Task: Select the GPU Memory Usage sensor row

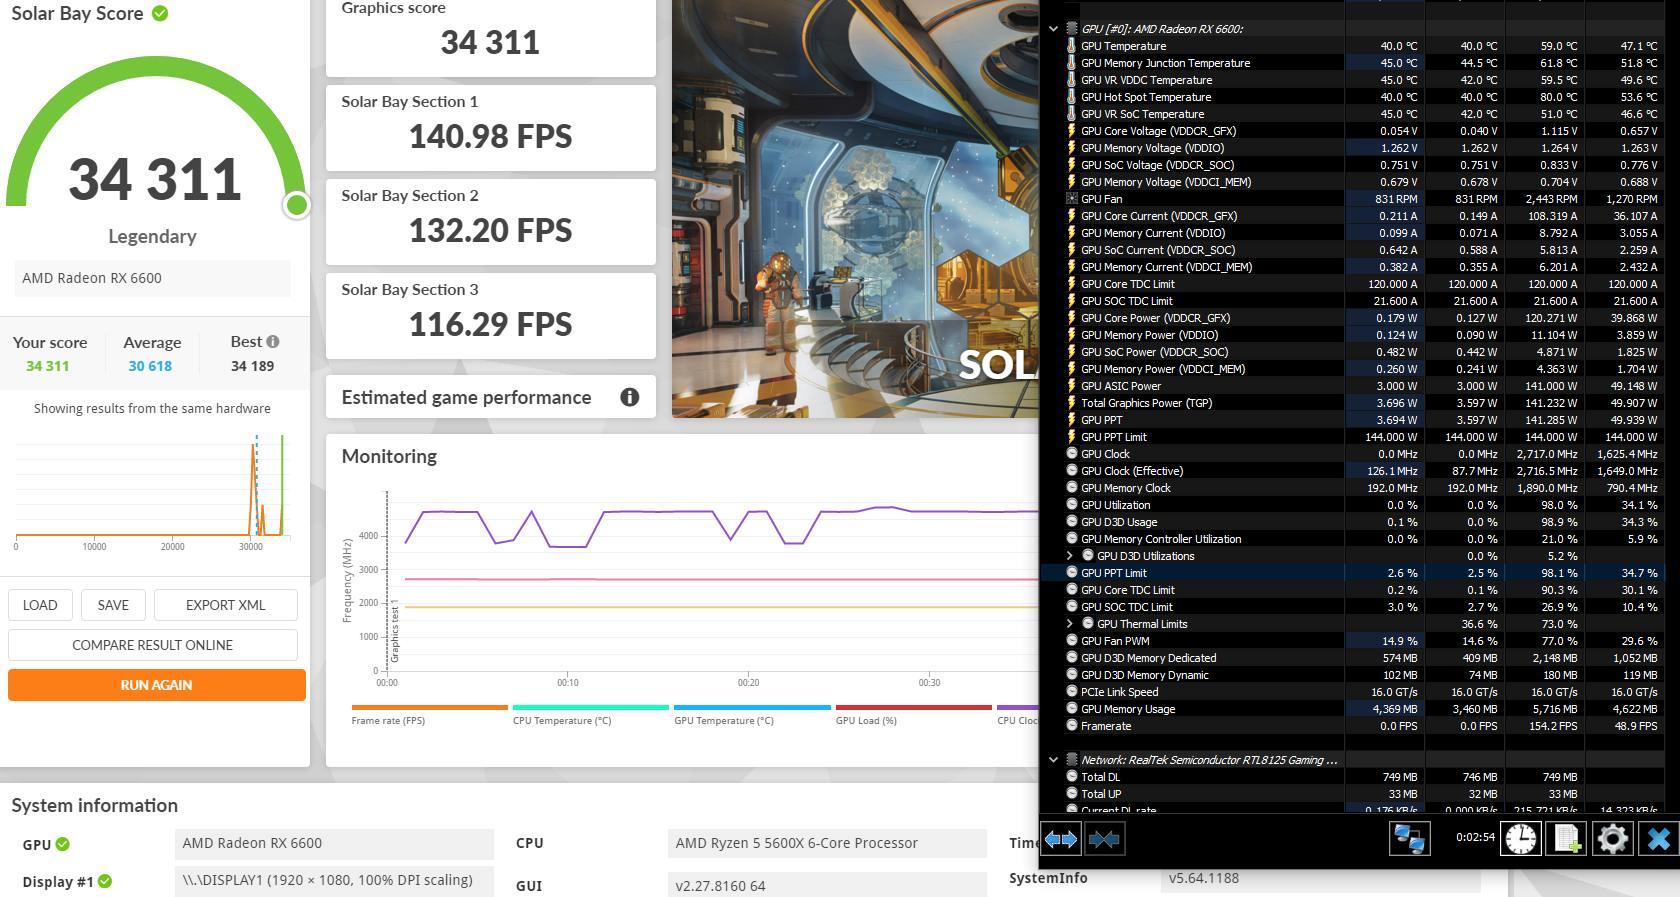Action: pyautogui.click(x=1354, y=709)
